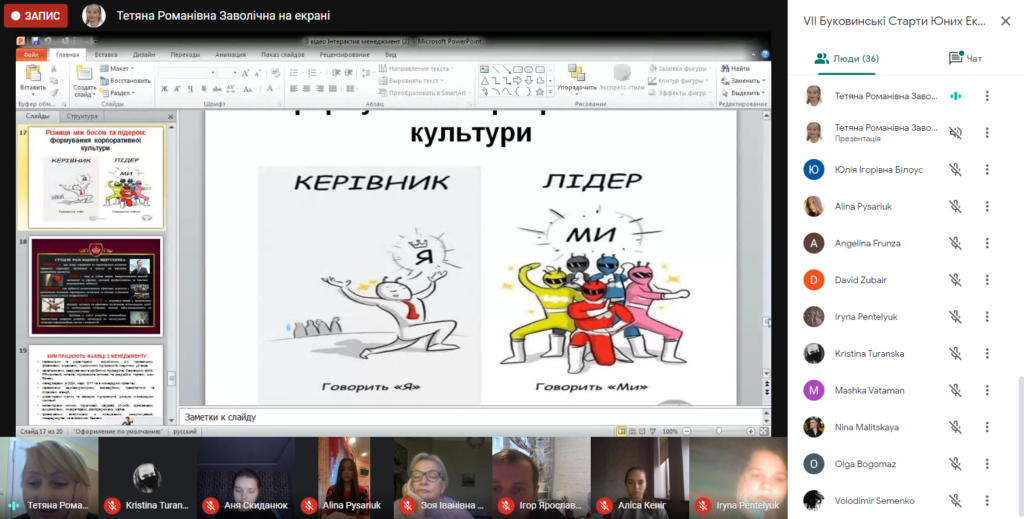Open options menu for David Zubair
The height and width of the screenshot is (519, 1024).
(987, 280)
